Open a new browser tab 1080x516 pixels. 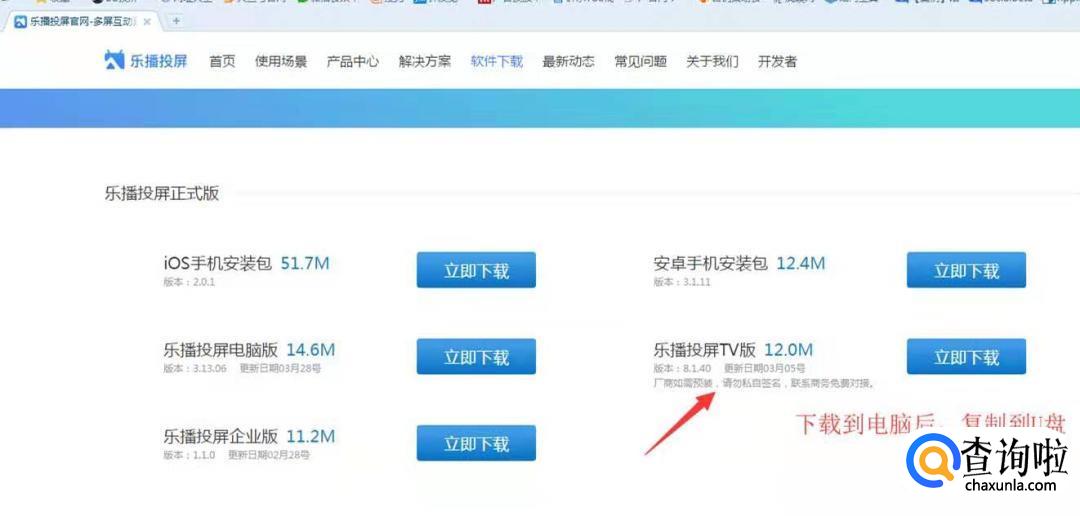[x=176, y=21]
